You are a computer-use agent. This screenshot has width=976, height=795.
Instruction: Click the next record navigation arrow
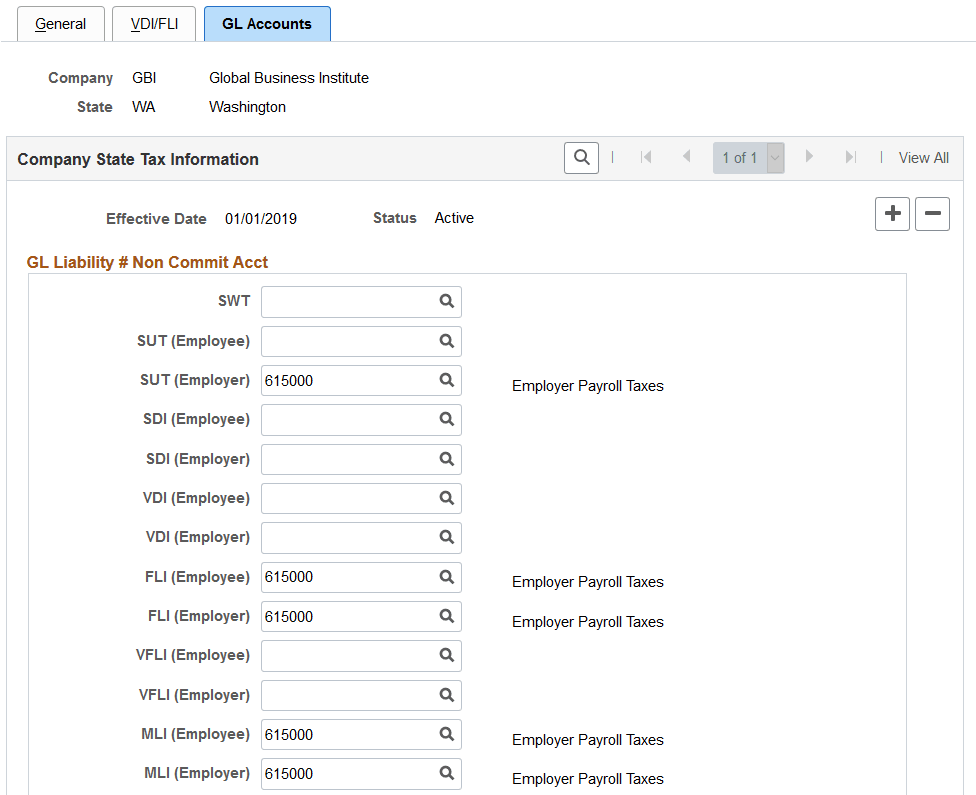[x=809, y=157]
